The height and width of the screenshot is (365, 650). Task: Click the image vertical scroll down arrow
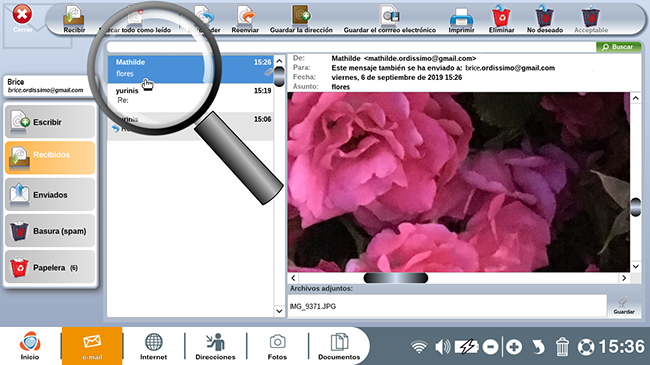click(635, 266)
